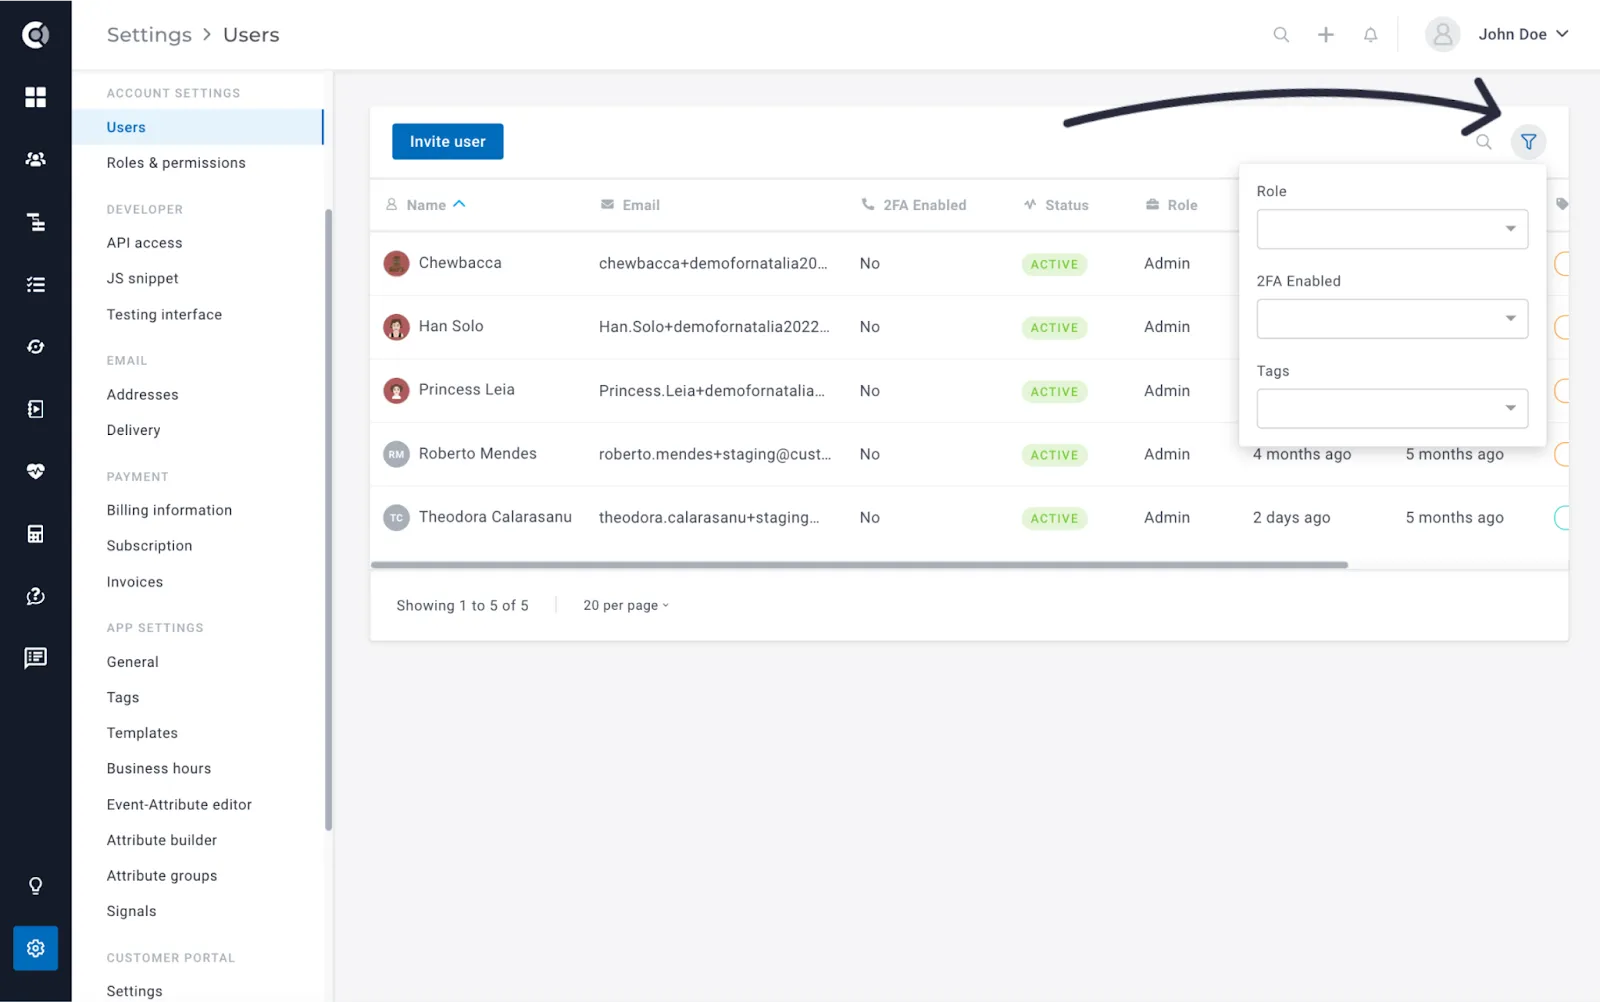Select the Princess Leia name cell

(x=467, y=390)
